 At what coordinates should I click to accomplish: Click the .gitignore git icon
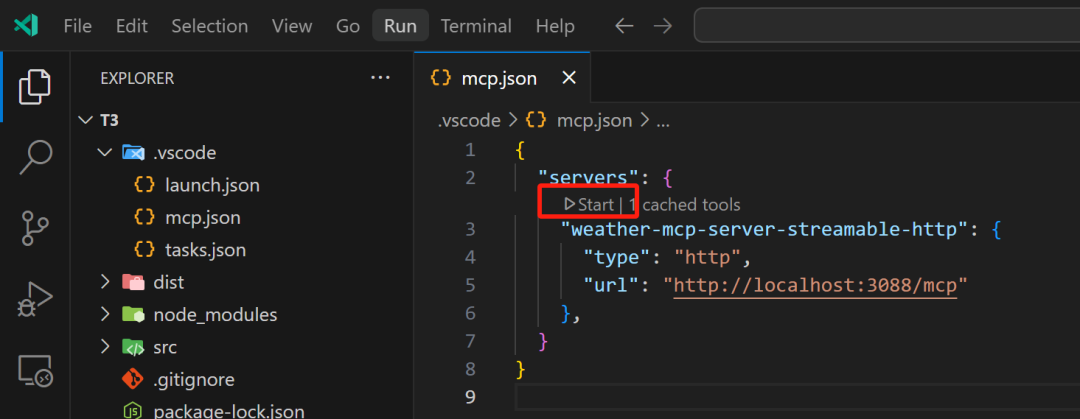click(133, 380)
